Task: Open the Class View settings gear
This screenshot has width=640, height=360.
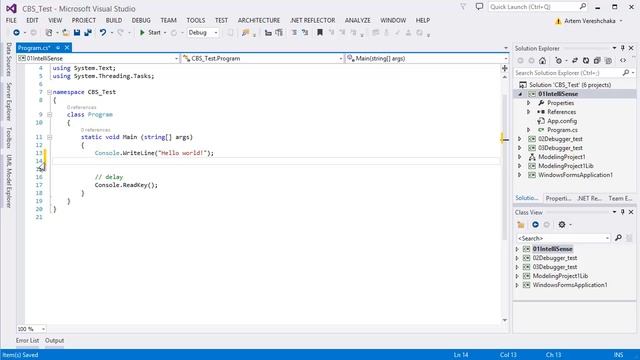Action: pos(562,224)
